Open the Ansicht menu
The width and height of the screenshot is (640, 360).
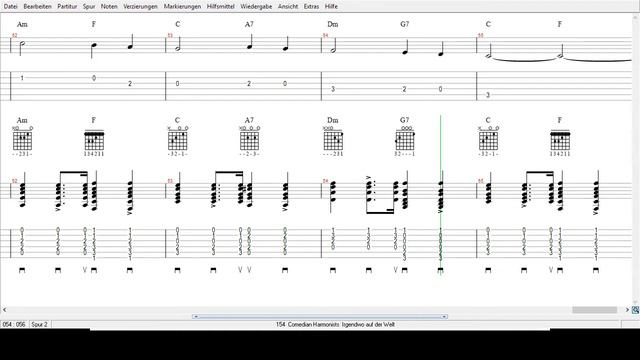tap(288, 7)
